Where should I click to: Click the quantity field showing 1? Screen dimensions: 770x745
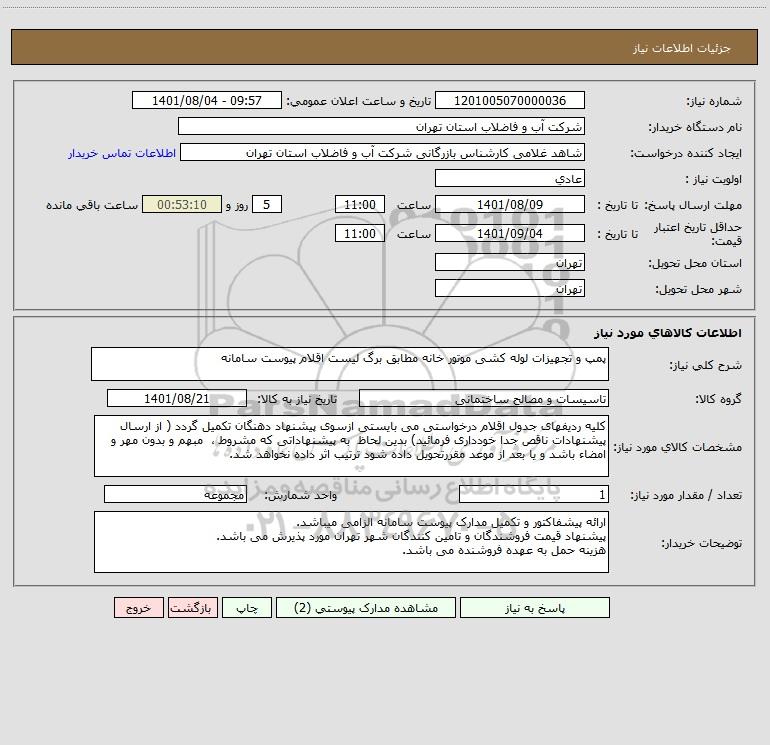pyautogui.click(x=534, y=495)
